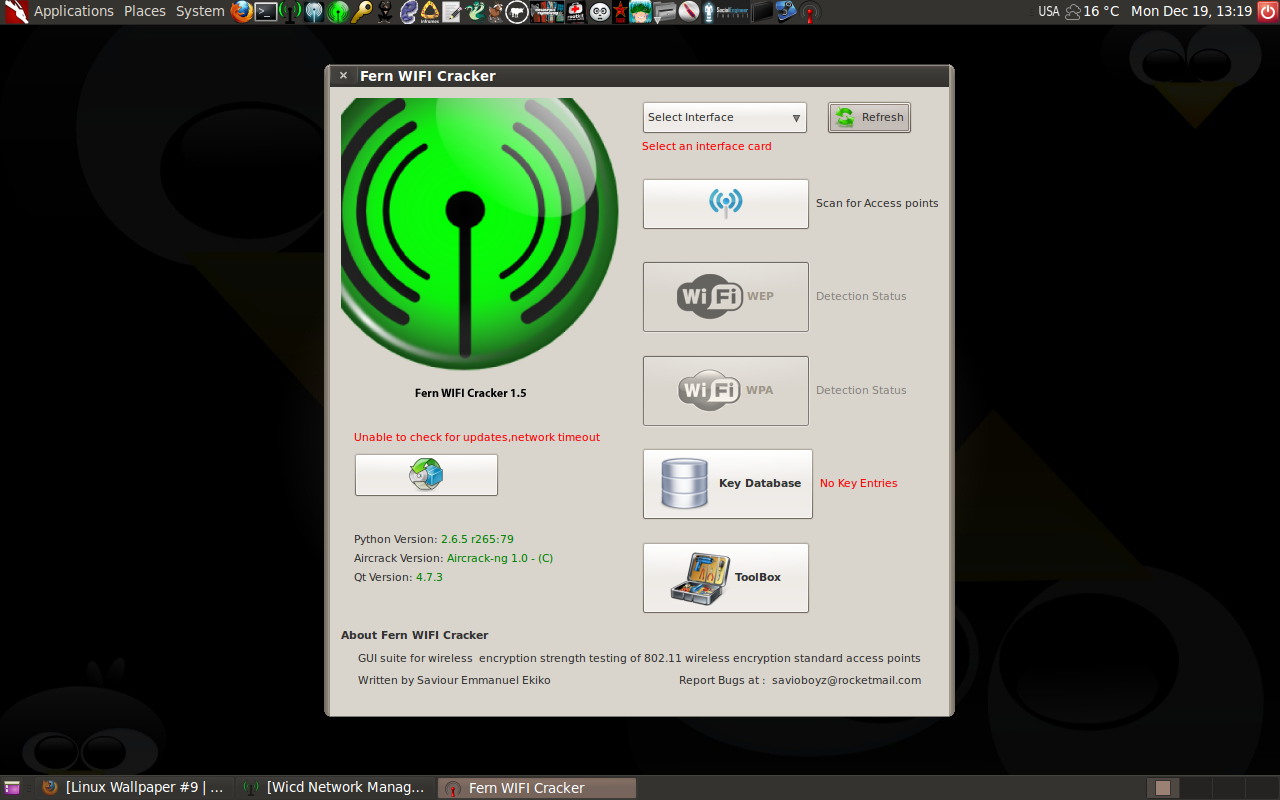Click the red power shutdown button
The height and width of the screenshot is (800, 1280).
point(1267,11)
